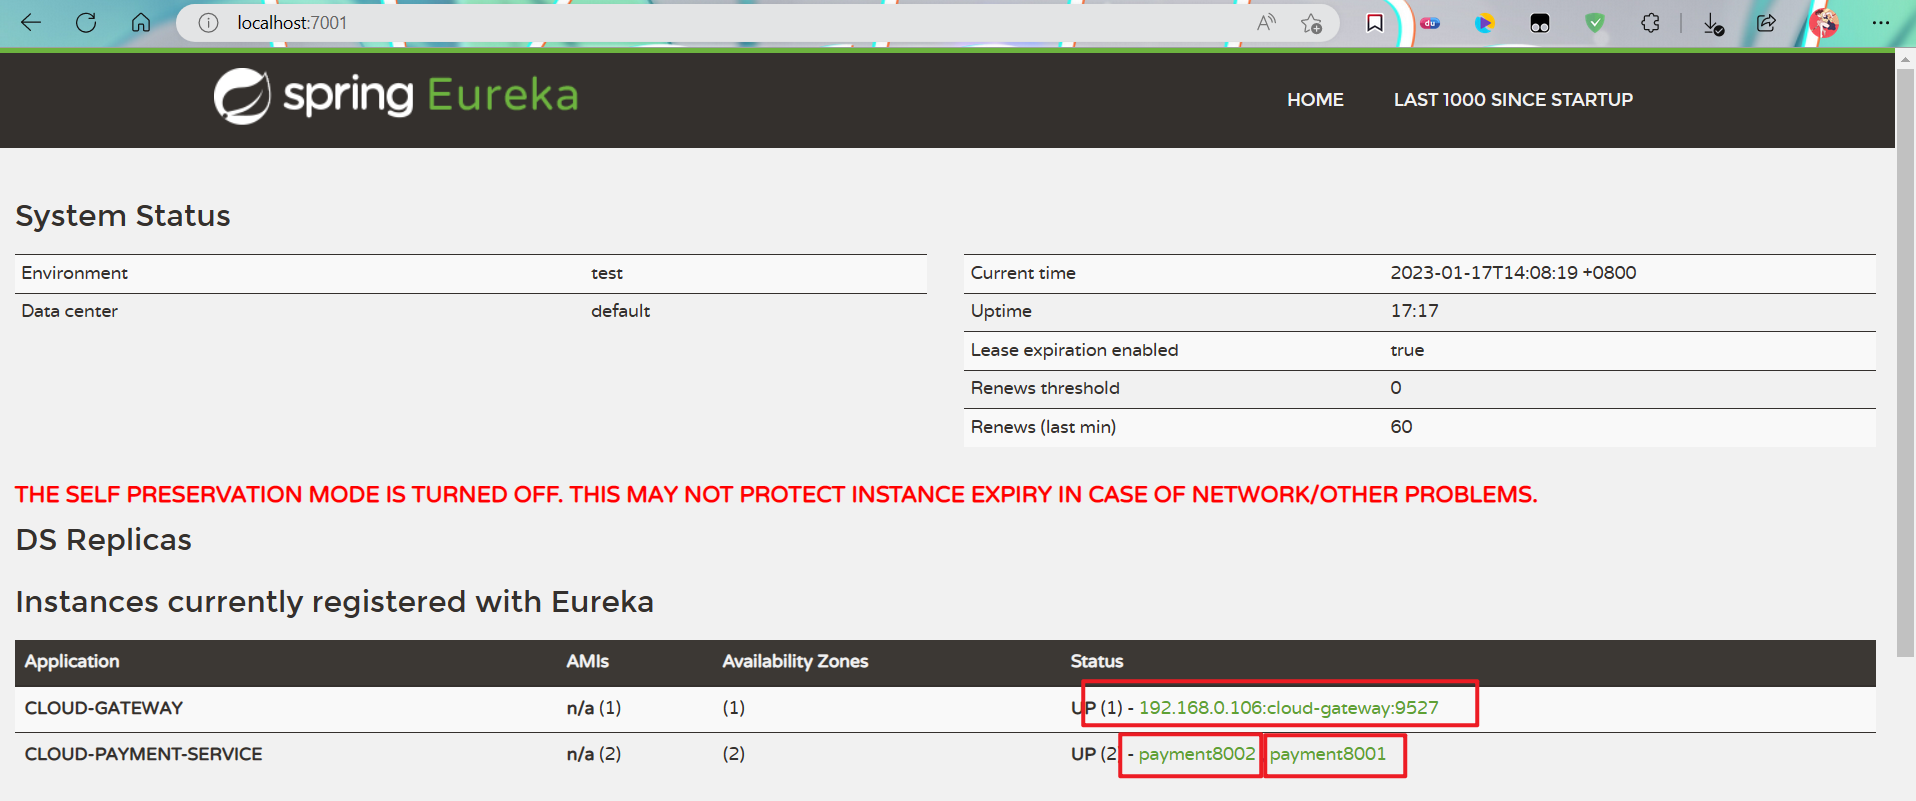Click the Spring Eureka logo

pos(396,96)
